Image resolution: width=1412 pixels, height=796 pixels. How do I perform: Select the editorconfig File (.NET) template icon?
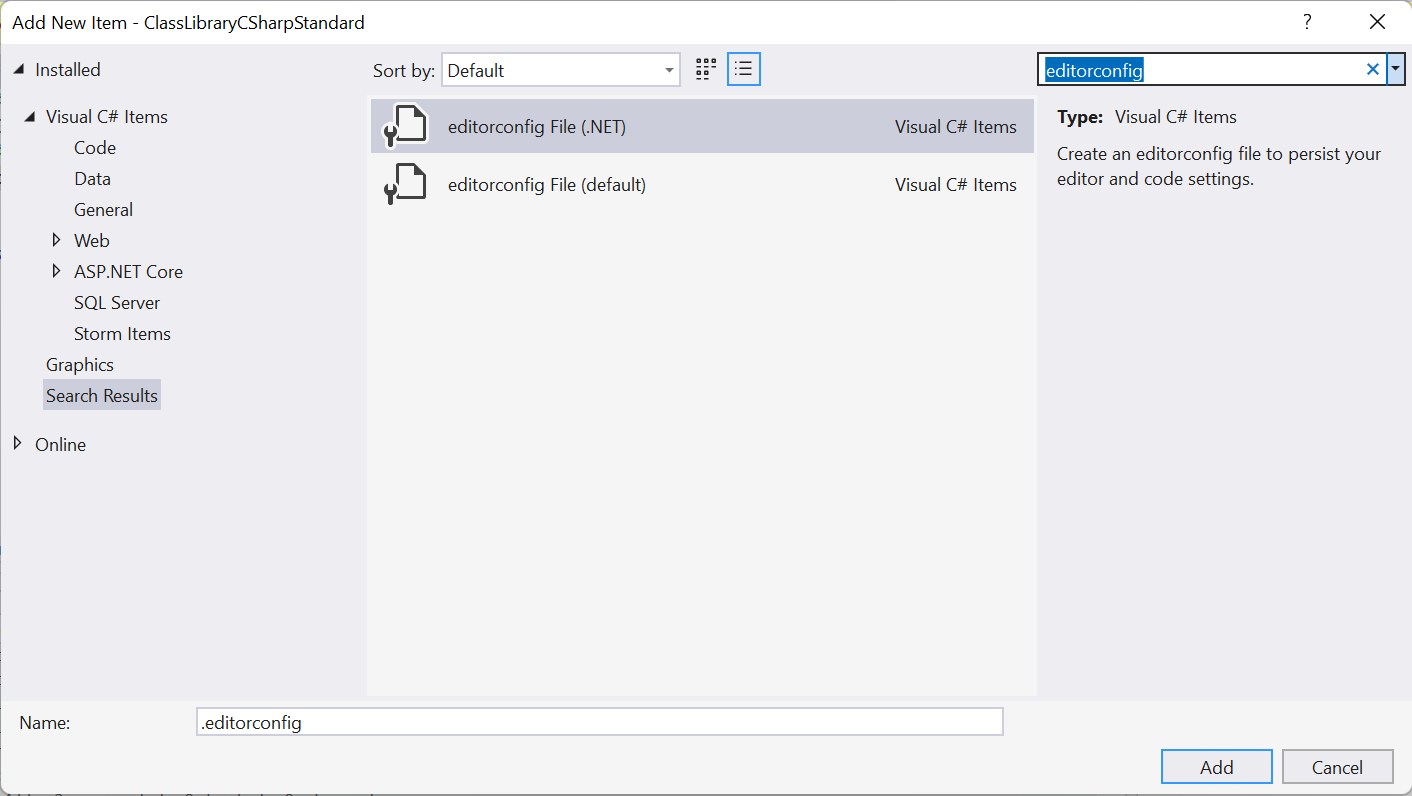click(x=405, y=126)
